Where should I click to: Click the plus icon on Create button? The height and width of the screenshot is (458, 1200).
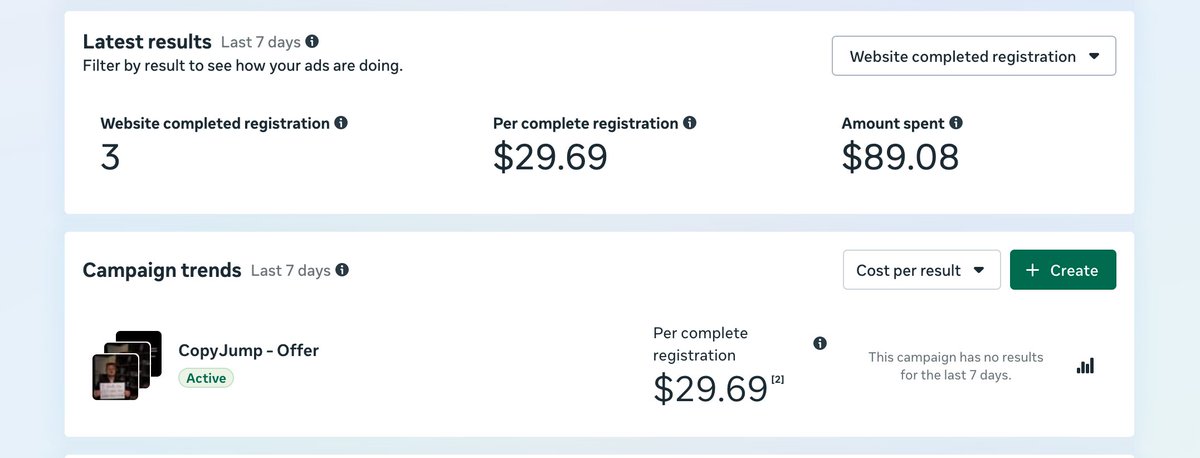click(1032, 270)
